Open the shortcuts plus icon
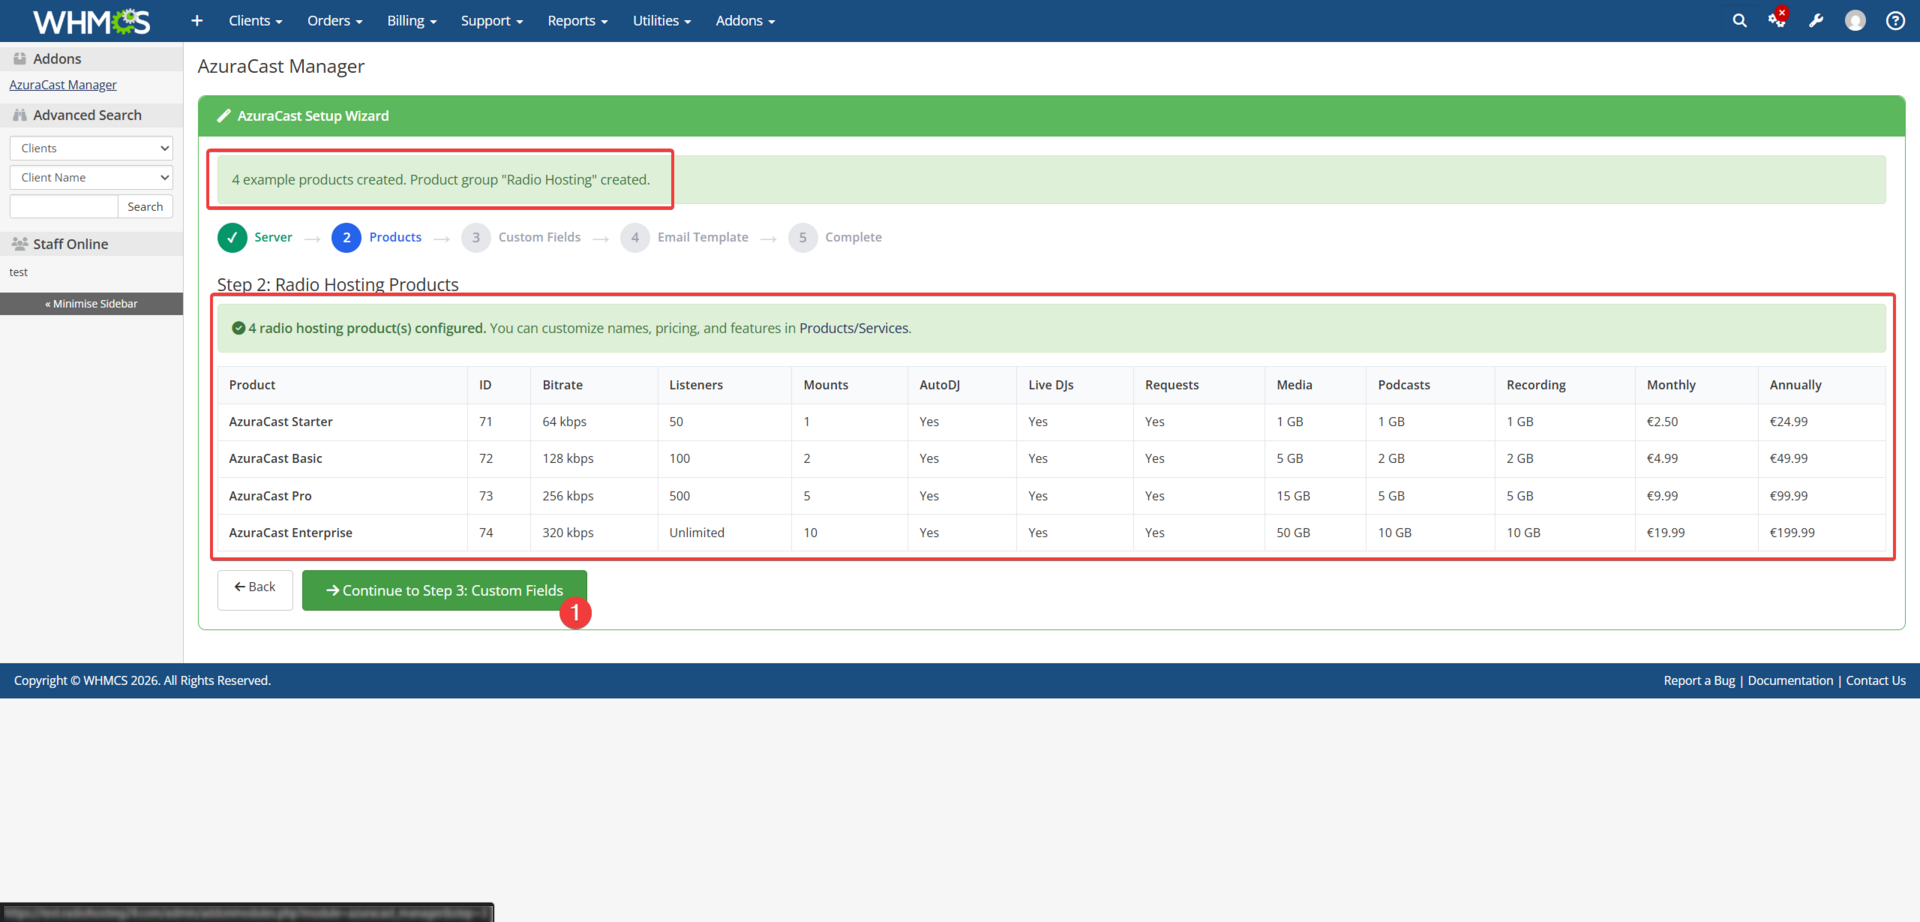 click(196, 20)
